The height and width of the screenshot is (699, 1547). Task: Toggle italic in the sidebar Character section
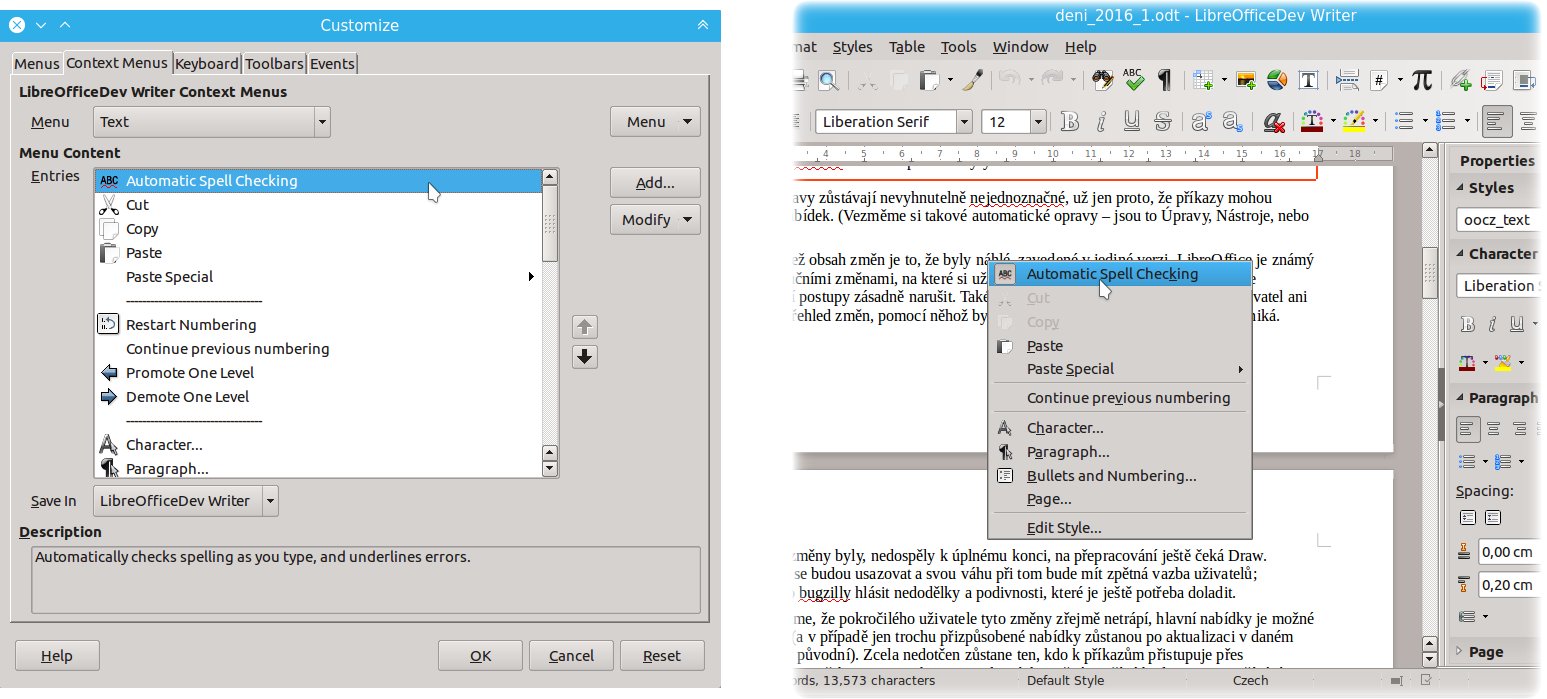tap(1493, 324)
